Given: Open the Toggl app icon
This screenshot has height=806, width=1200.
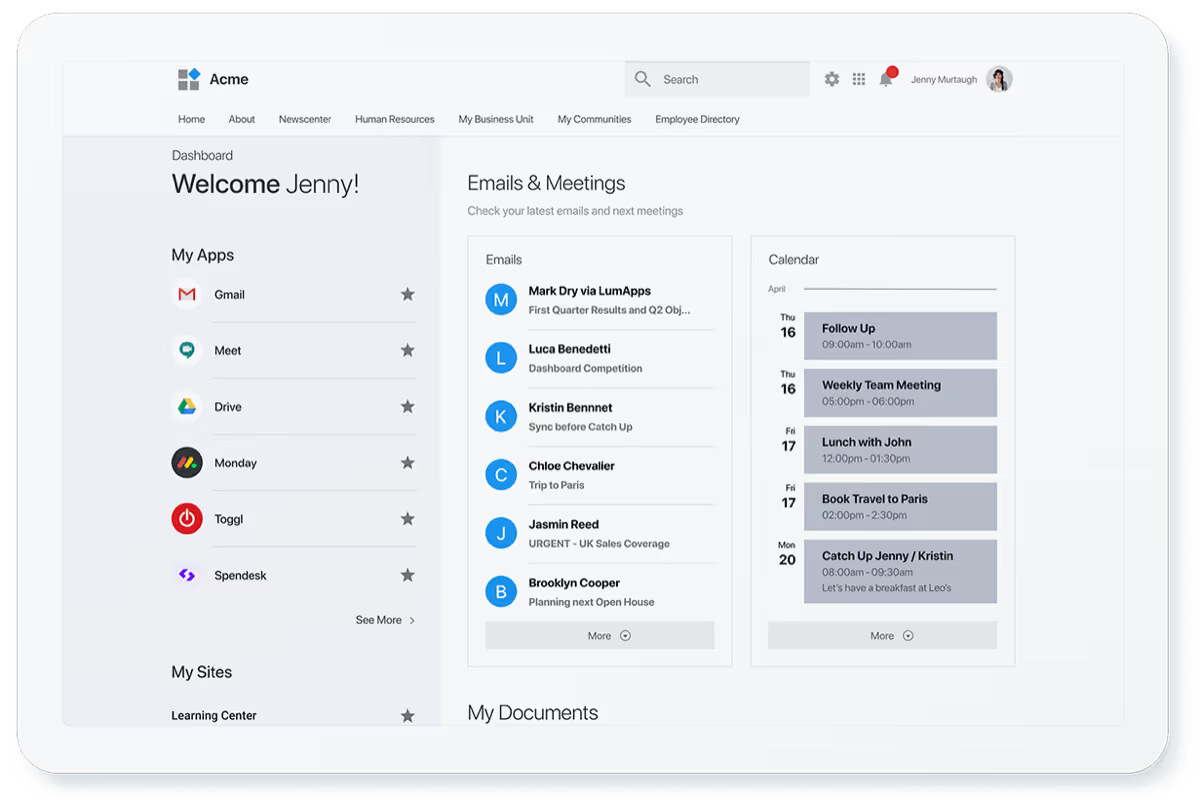Looking at the screenshot, I should [187, 519].
